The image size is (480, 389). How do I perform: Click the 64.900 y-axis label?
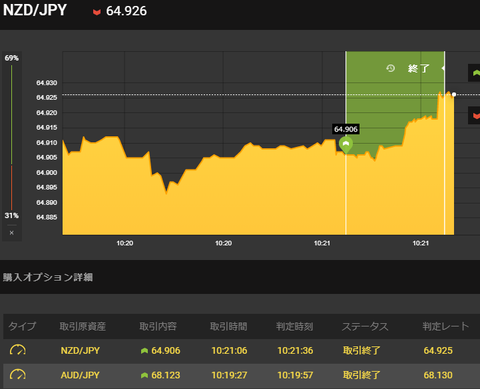click(47, 173)
